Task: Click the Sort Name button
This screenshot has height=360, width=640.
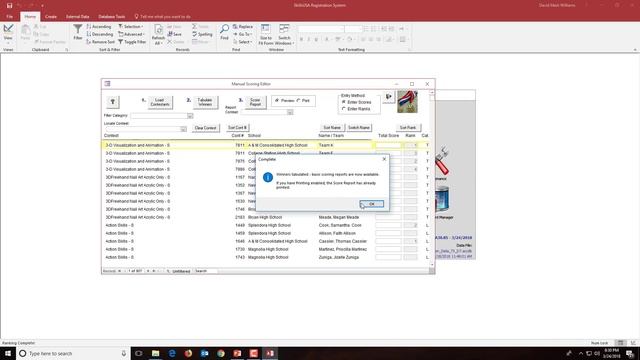Action: pyautogui.click(x=332, y=128)
